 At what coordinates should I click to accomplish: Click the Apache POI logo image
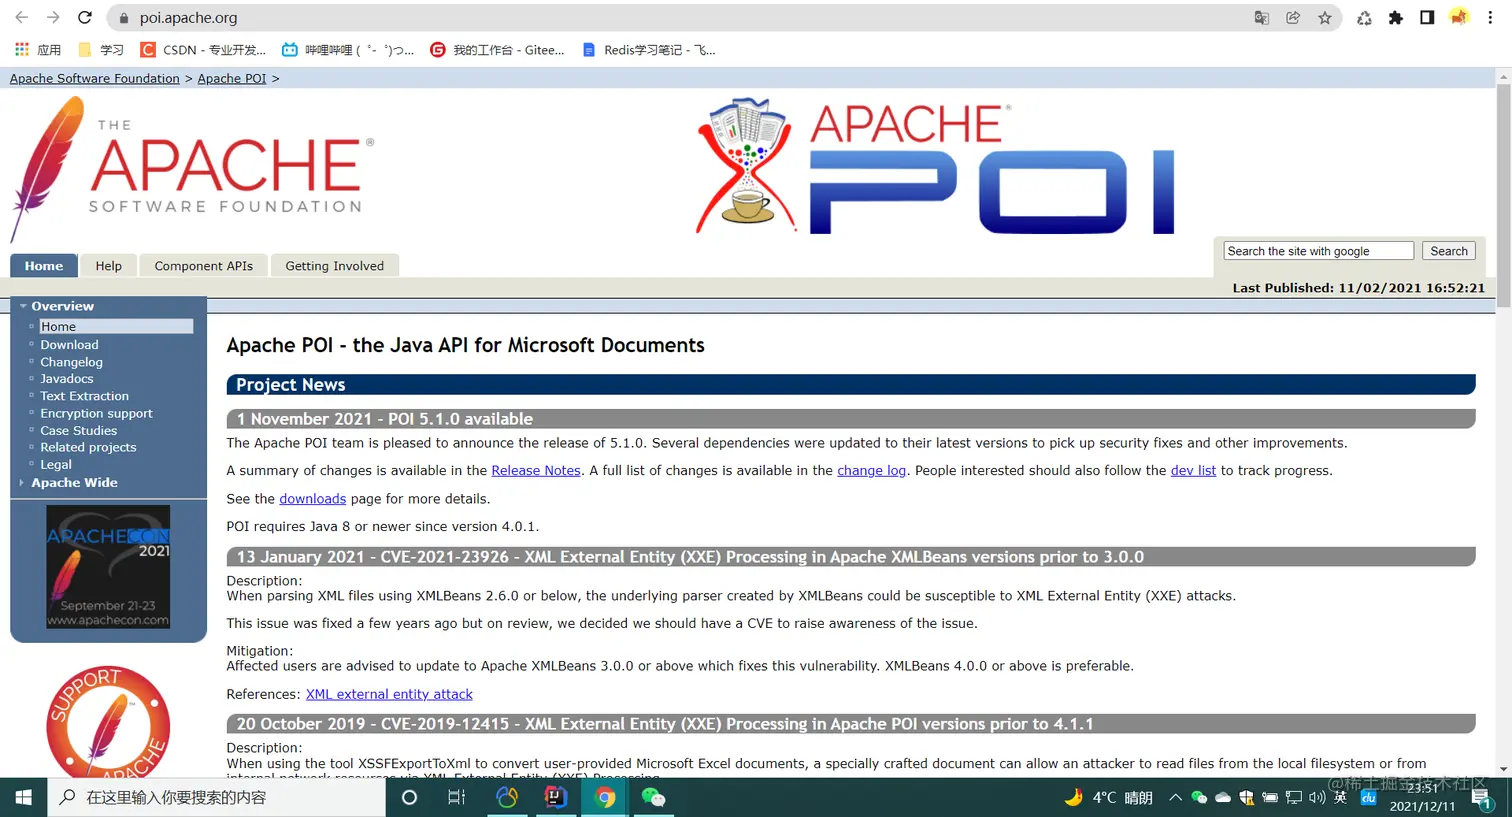pyautogui.click(x=935, y=166)
